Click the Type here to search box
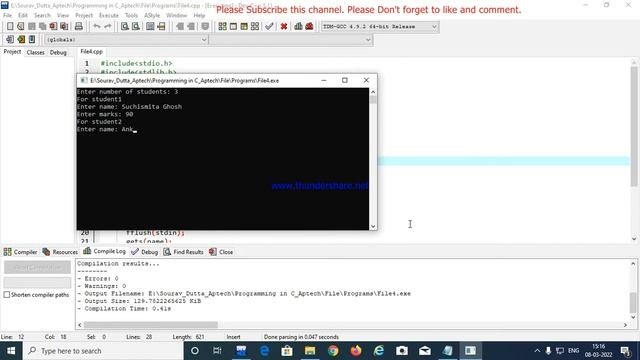 103,351
